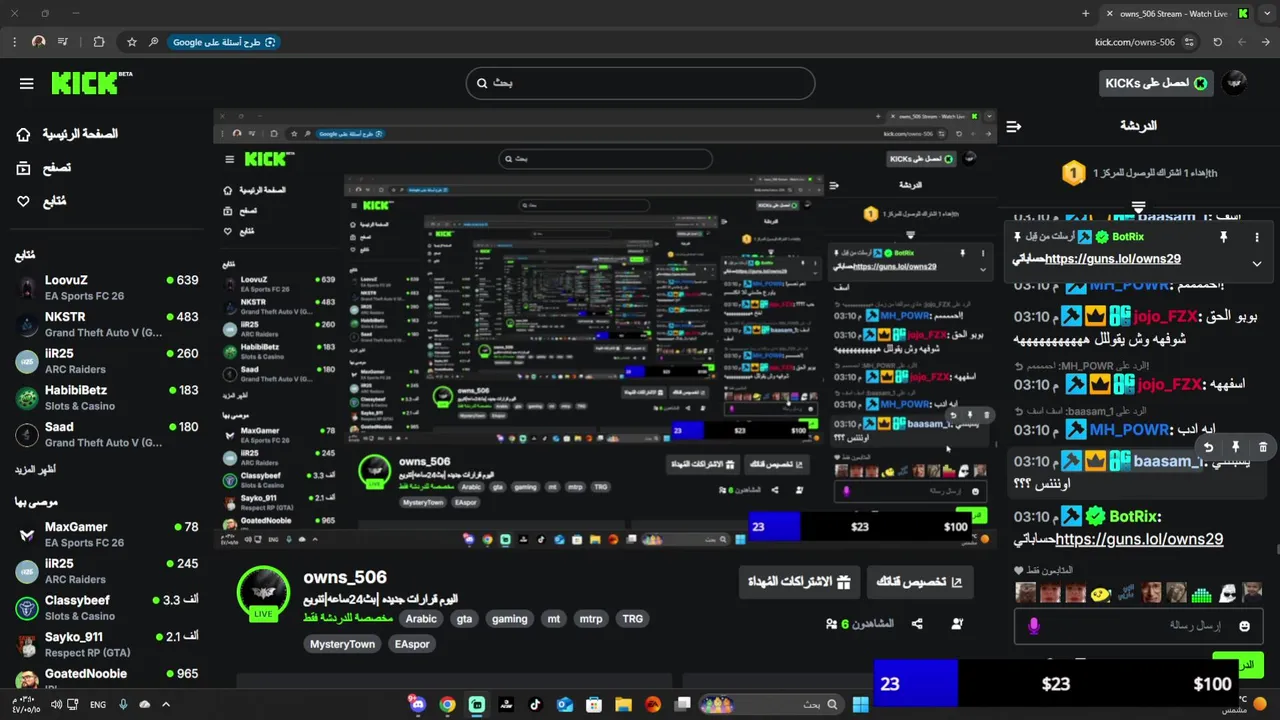The image size is (1280, 720).
Task: Click the chat message field إرسال رسالة
Action: 1138,626
